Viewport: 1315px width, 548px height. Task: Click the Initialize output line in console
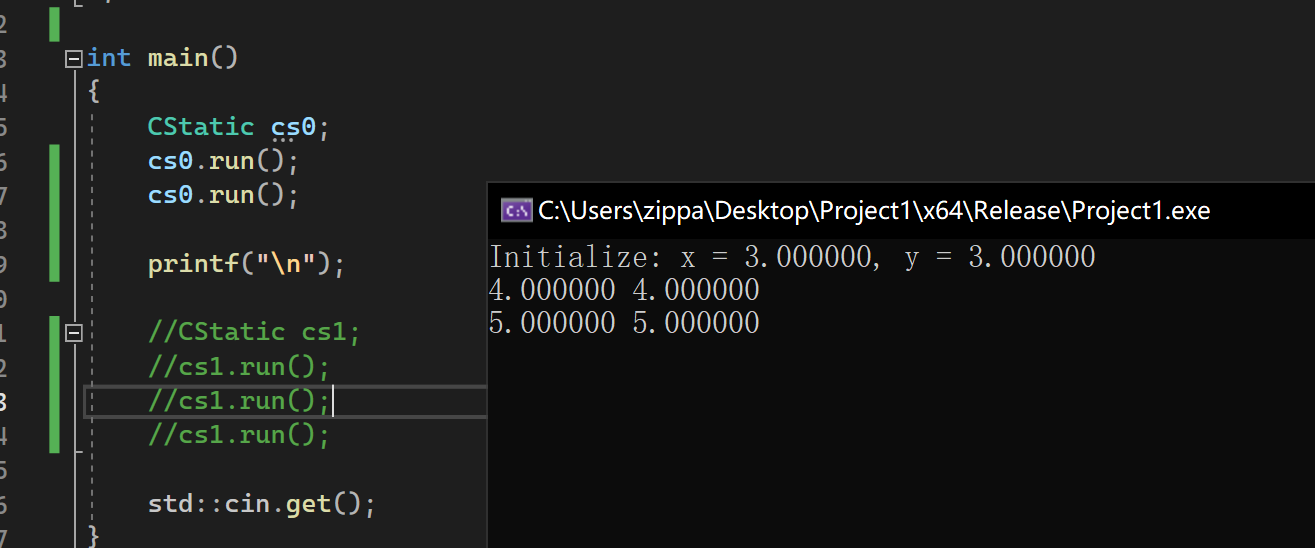(x=792, y=258)
